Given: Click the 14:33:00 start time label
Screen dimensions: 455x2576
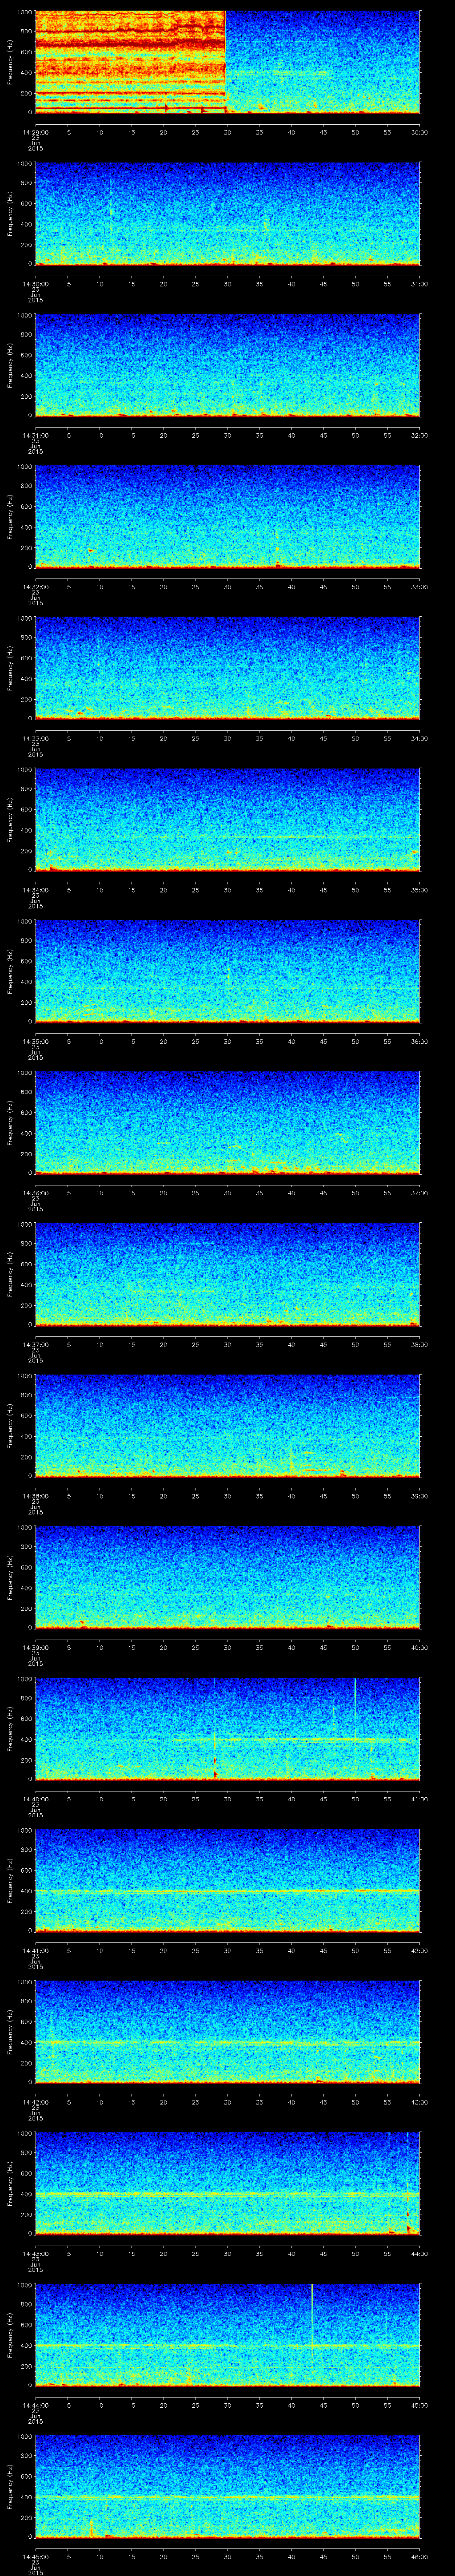Looking at the screenshot, I should coord(35,738).
